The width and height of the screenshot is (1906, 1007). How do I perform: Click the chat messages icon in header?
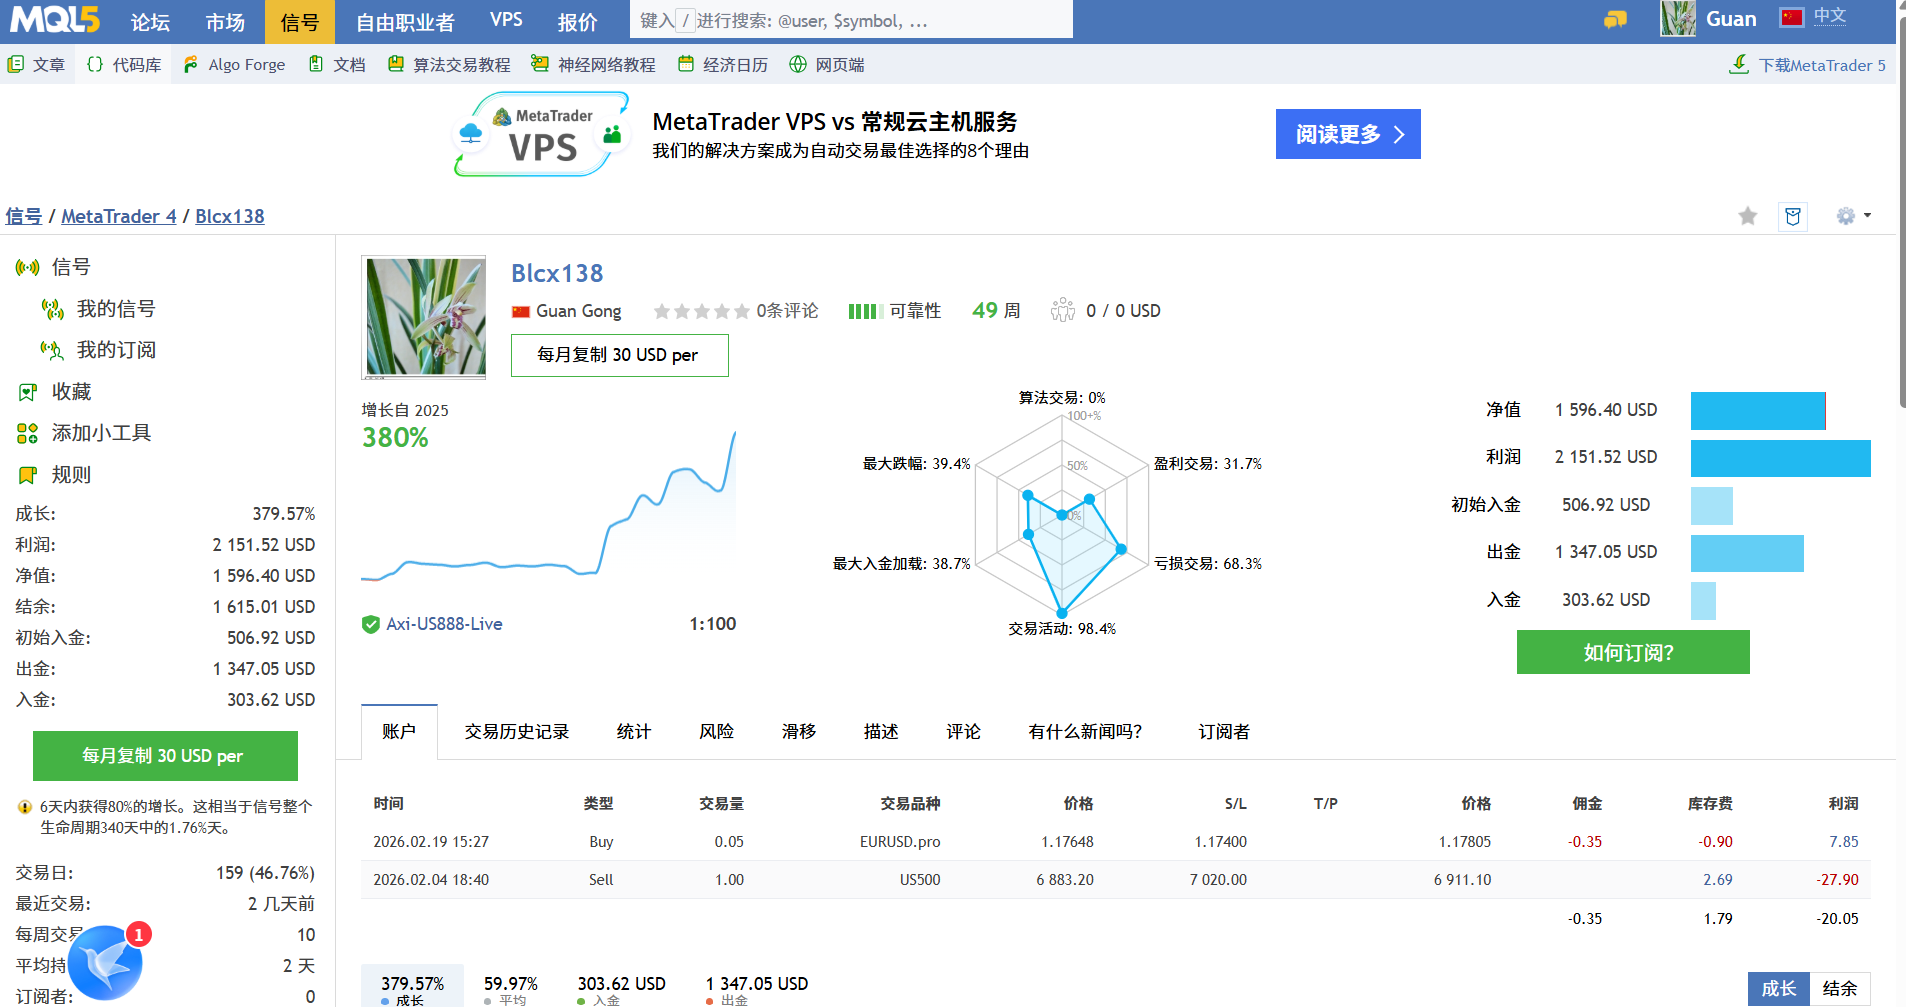tap(1615, 20)
